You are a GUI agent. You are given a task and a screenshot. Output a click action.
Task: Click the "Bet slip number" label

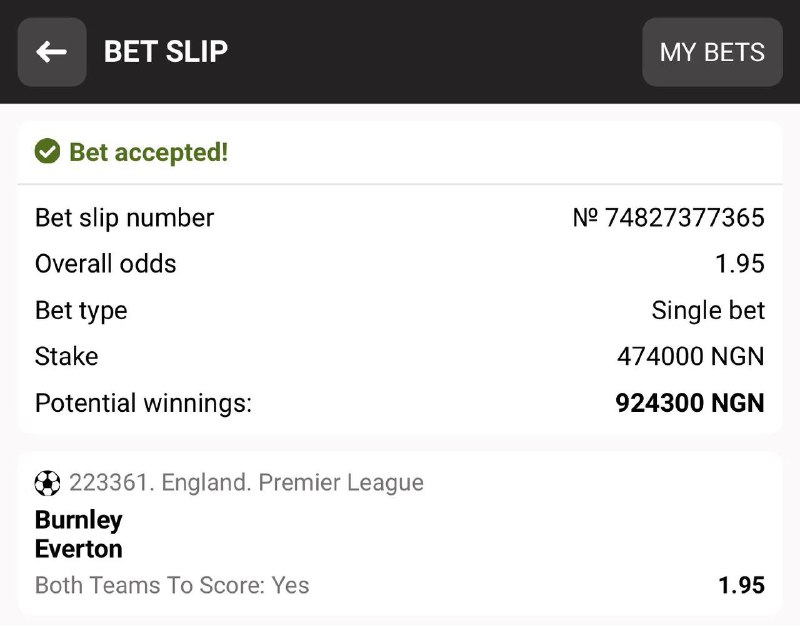pos(124,218)
